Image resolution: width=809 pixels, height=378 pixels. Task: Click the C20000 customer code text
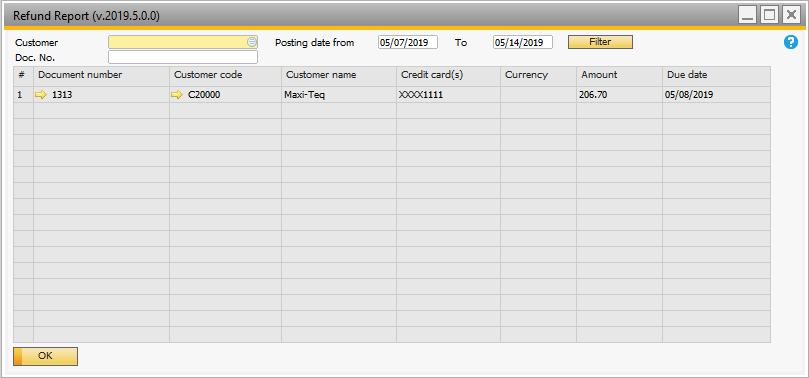pos(204,95)
